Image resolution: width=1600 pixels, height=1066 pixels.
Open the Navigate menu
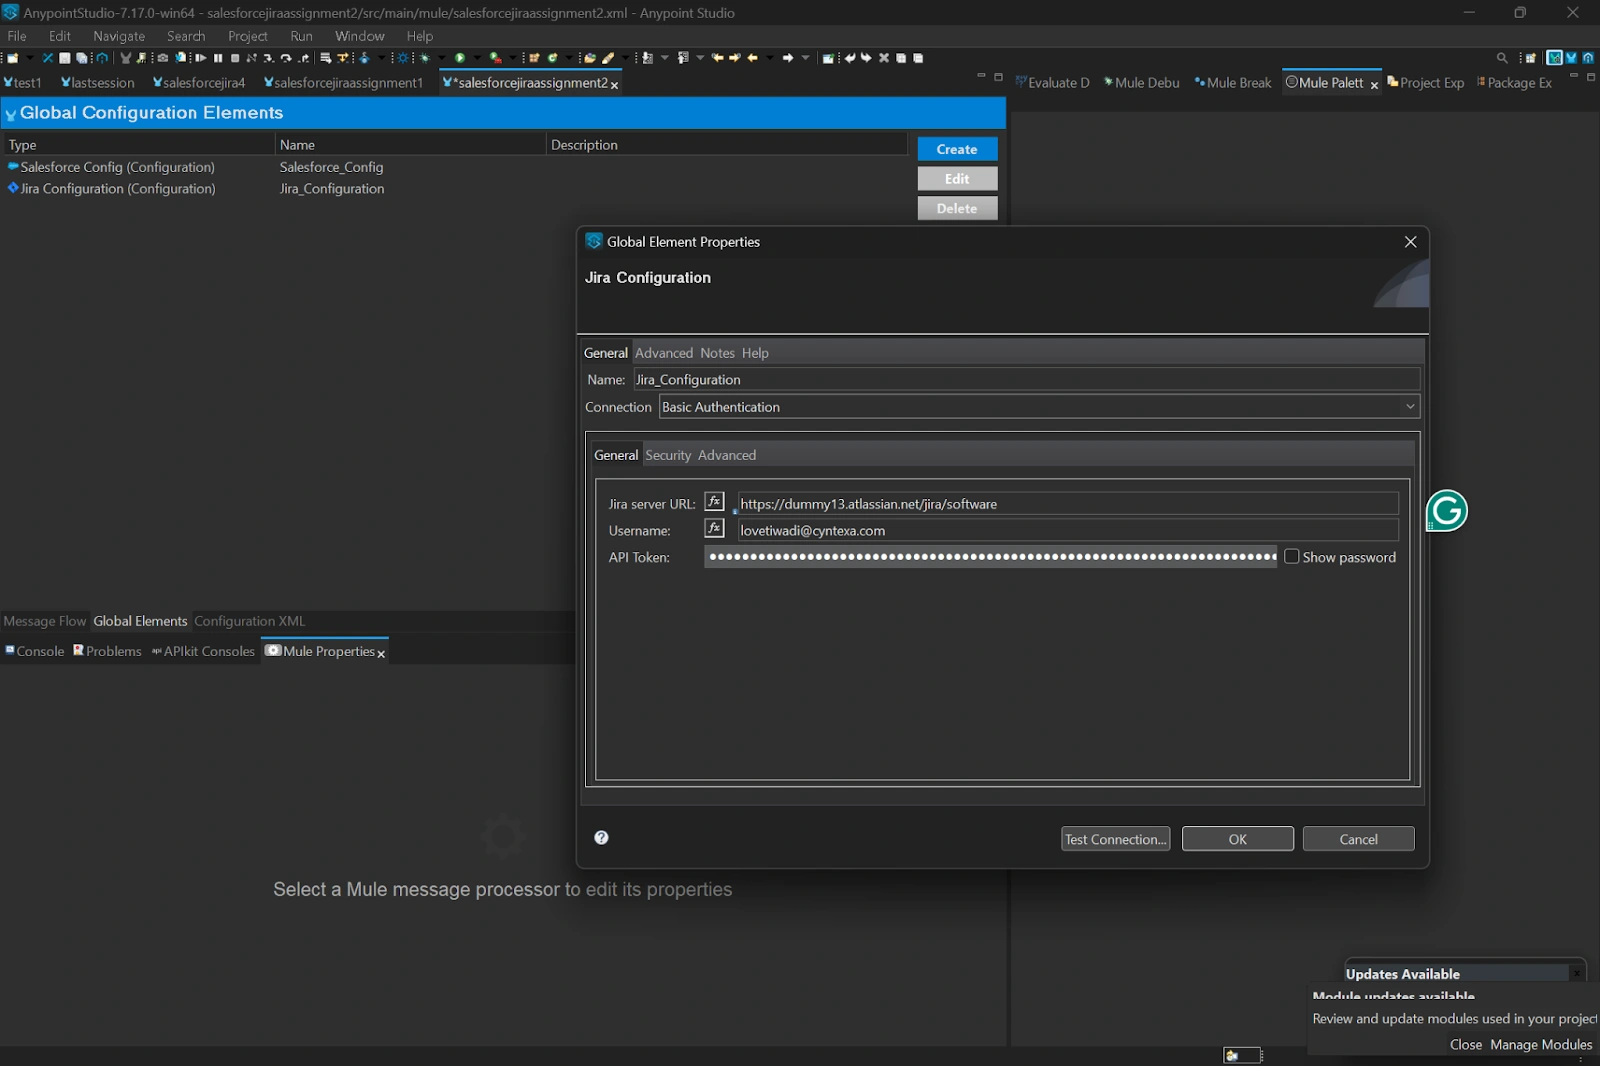pos(119,36)
